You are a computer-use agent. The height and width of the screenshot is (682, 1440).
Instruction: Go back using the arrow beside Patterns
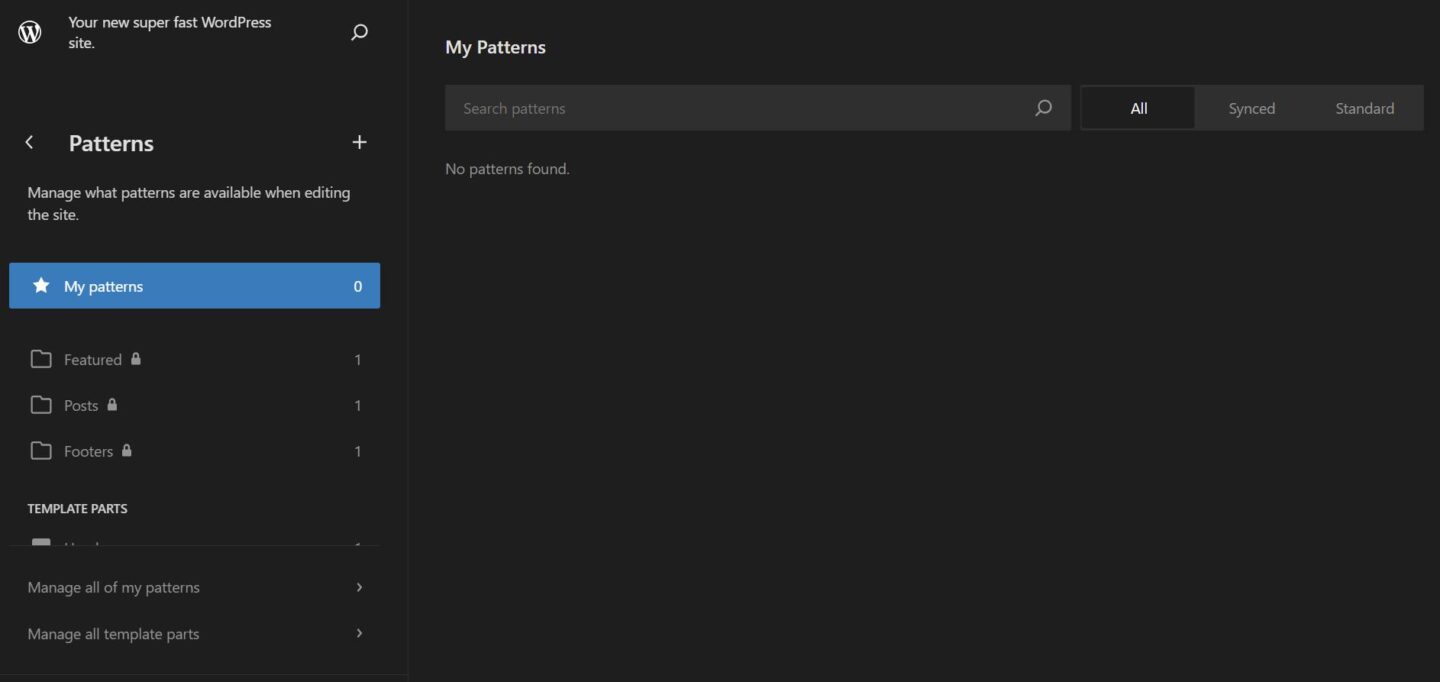[30, 142]
